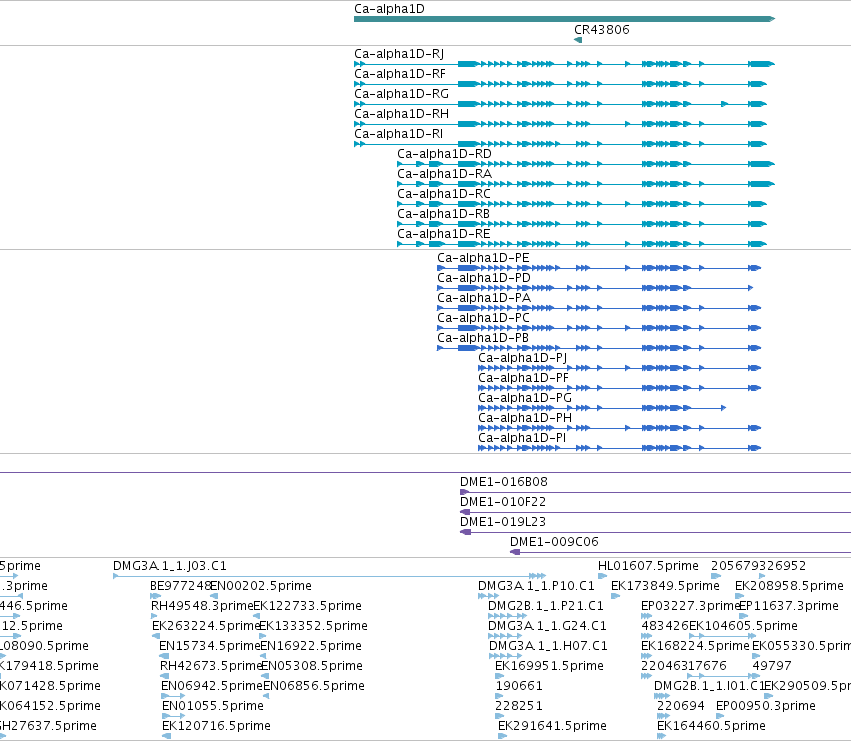
Task: Select EST EK169951.5prime
Action: point(499,676)
